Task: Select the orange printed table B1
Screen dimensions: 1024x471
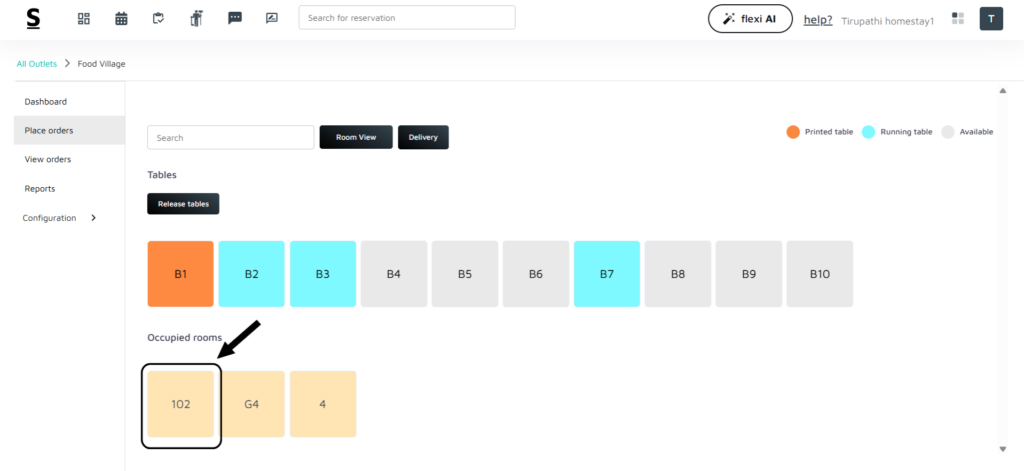Action: click(180, 274)
